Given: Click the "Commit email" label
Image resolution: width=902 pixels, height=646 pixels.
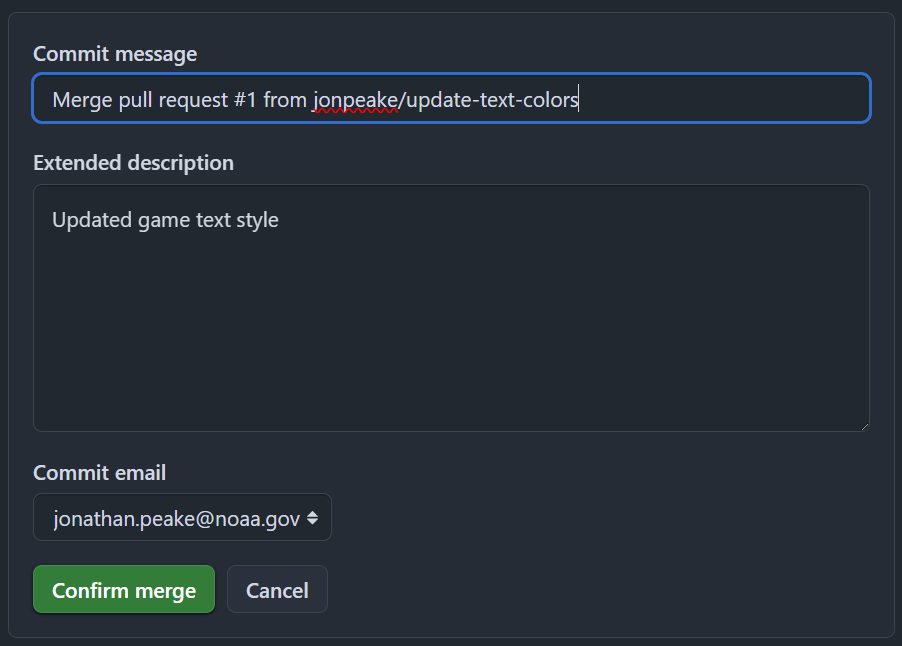Looking at the screenshot, I should tap(100, 473).
